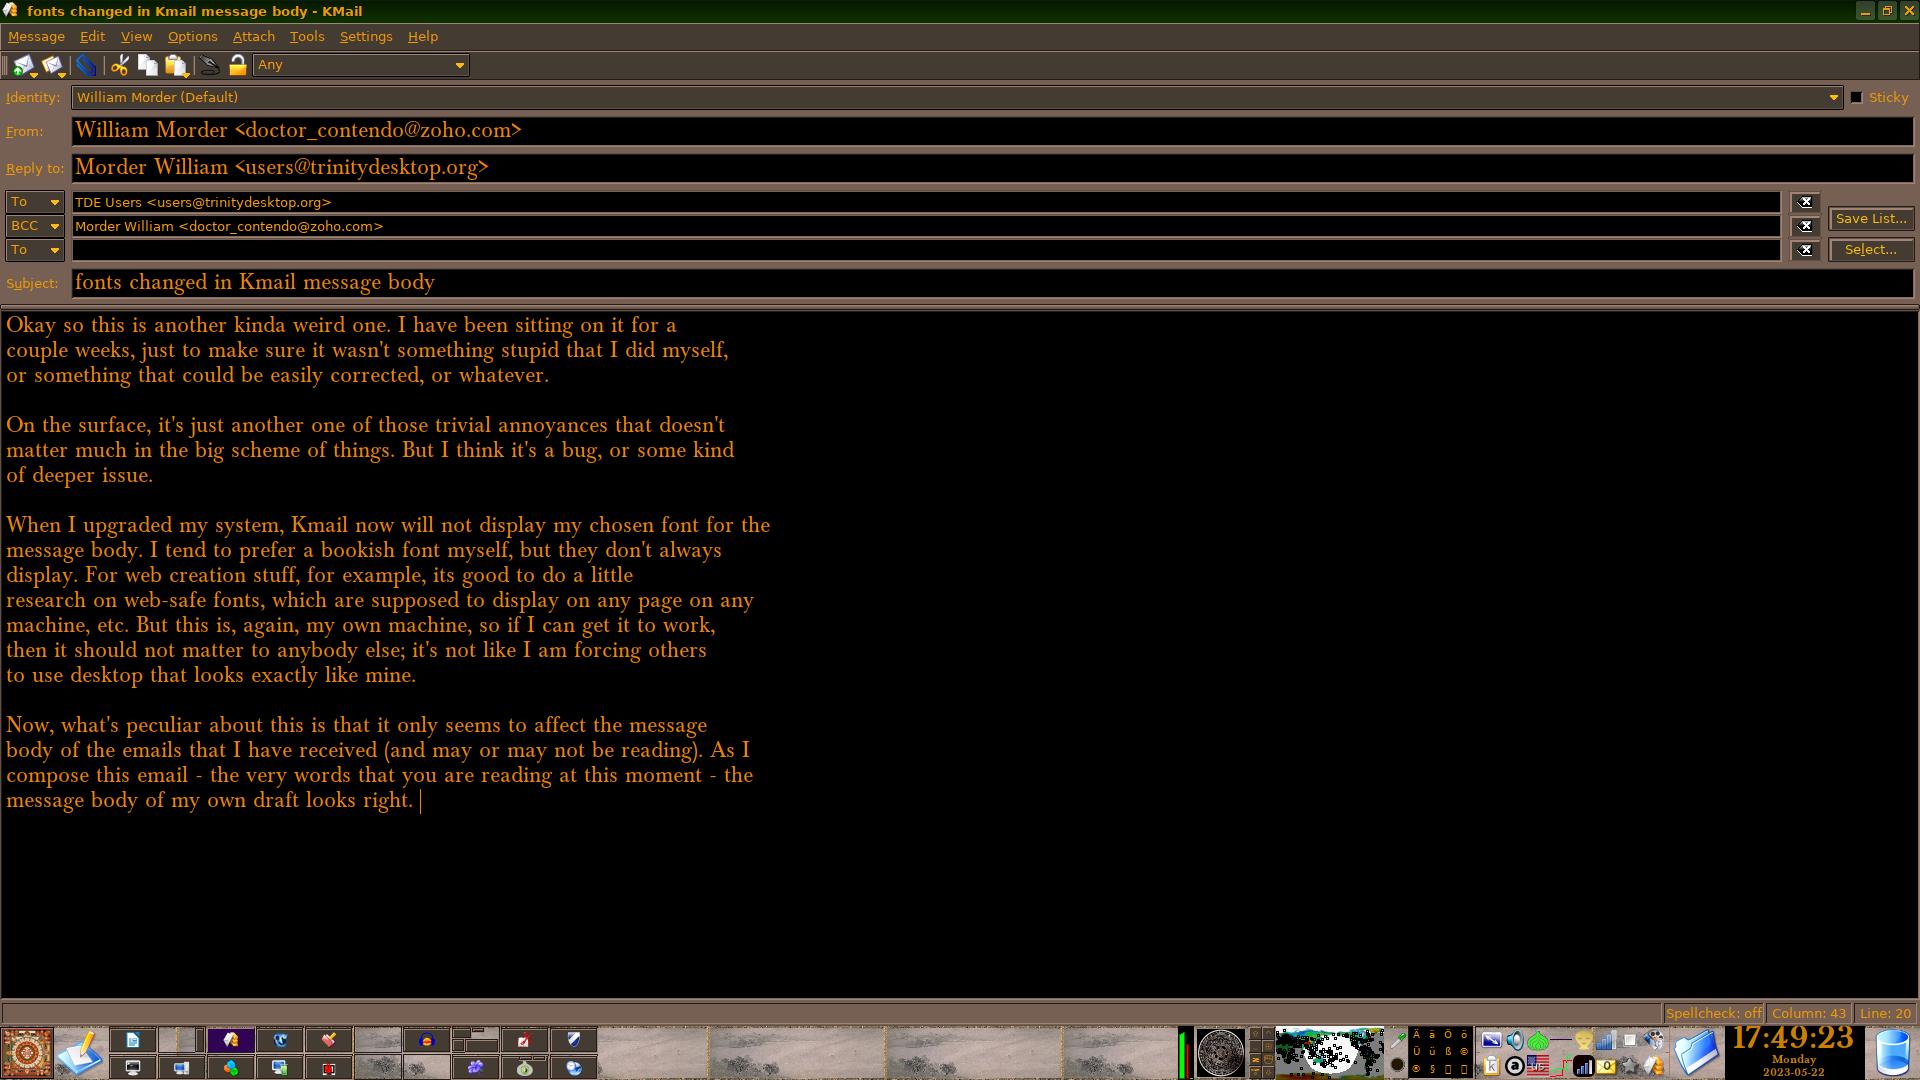Click the highlighted KMail taskbar entry
1920x1080 pixels.
tap(231, 1040)
